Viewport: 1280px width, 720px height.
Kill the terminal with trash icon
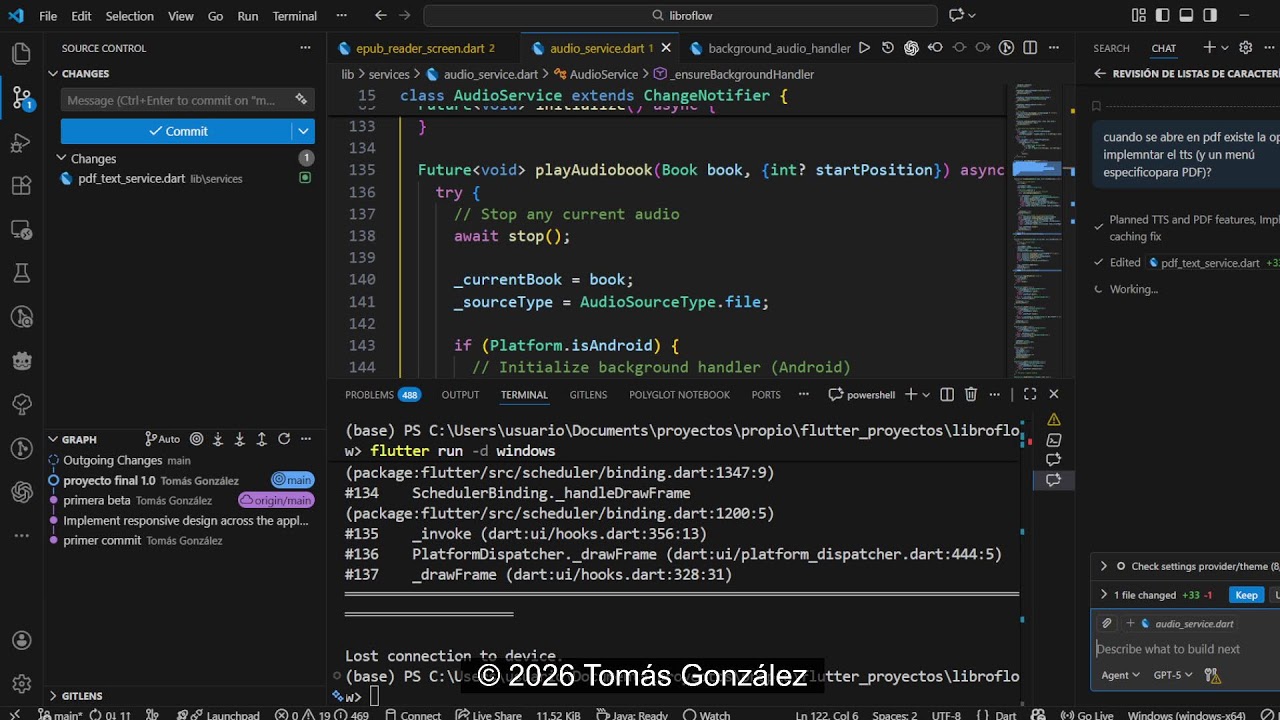[970, 395]
